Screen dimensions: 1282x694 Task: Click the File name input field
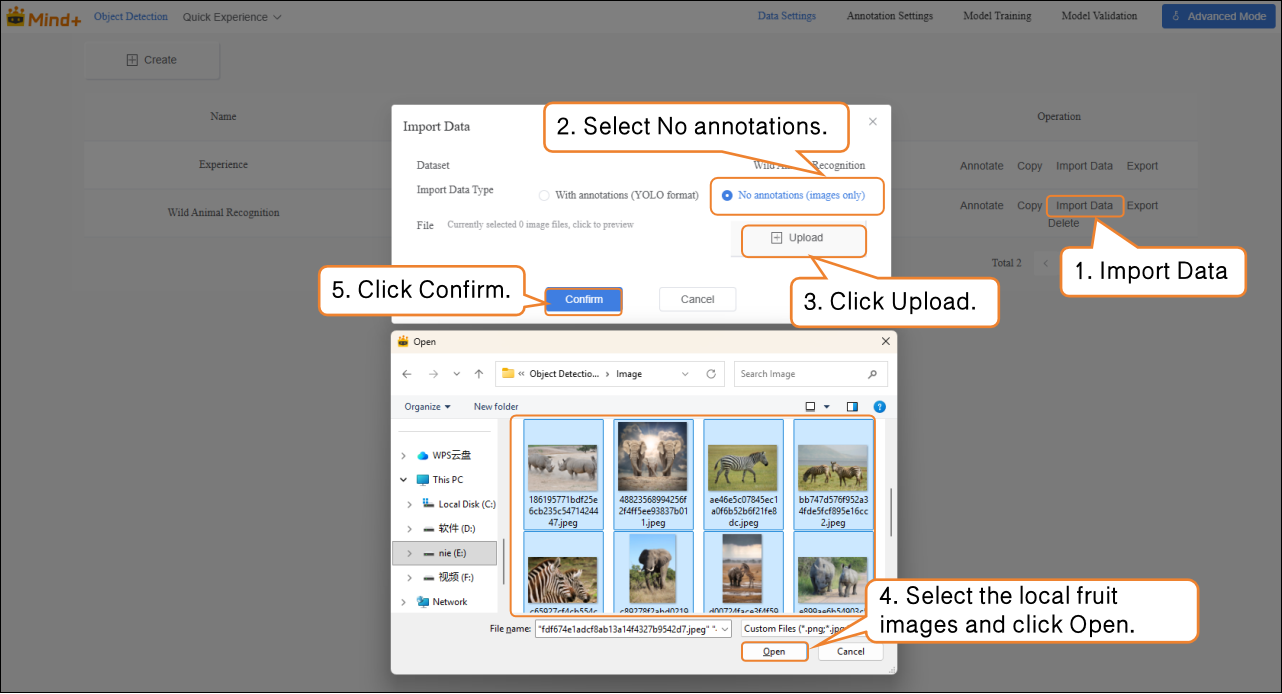625,628
